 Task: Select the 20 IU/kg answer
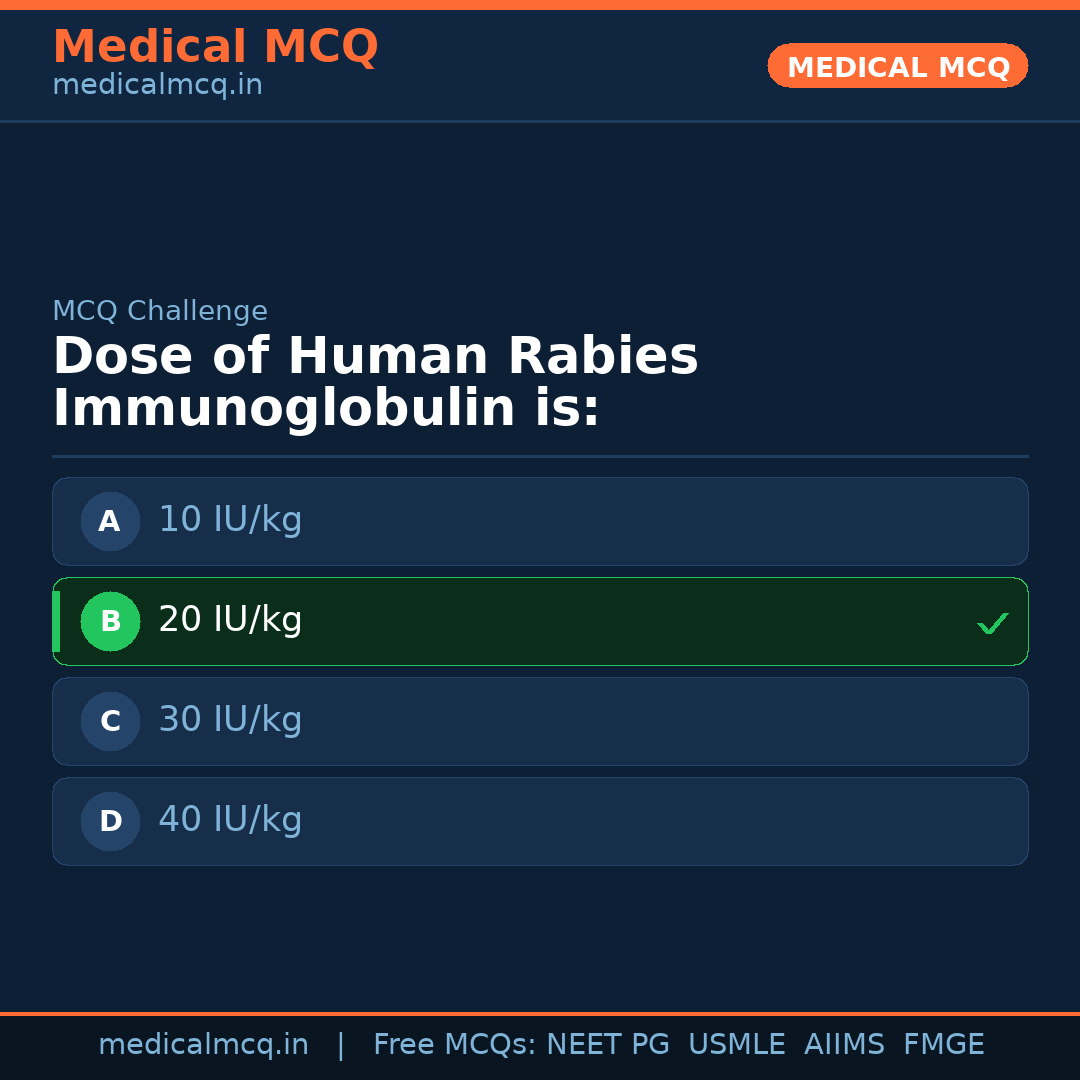(x=230, y=620)
